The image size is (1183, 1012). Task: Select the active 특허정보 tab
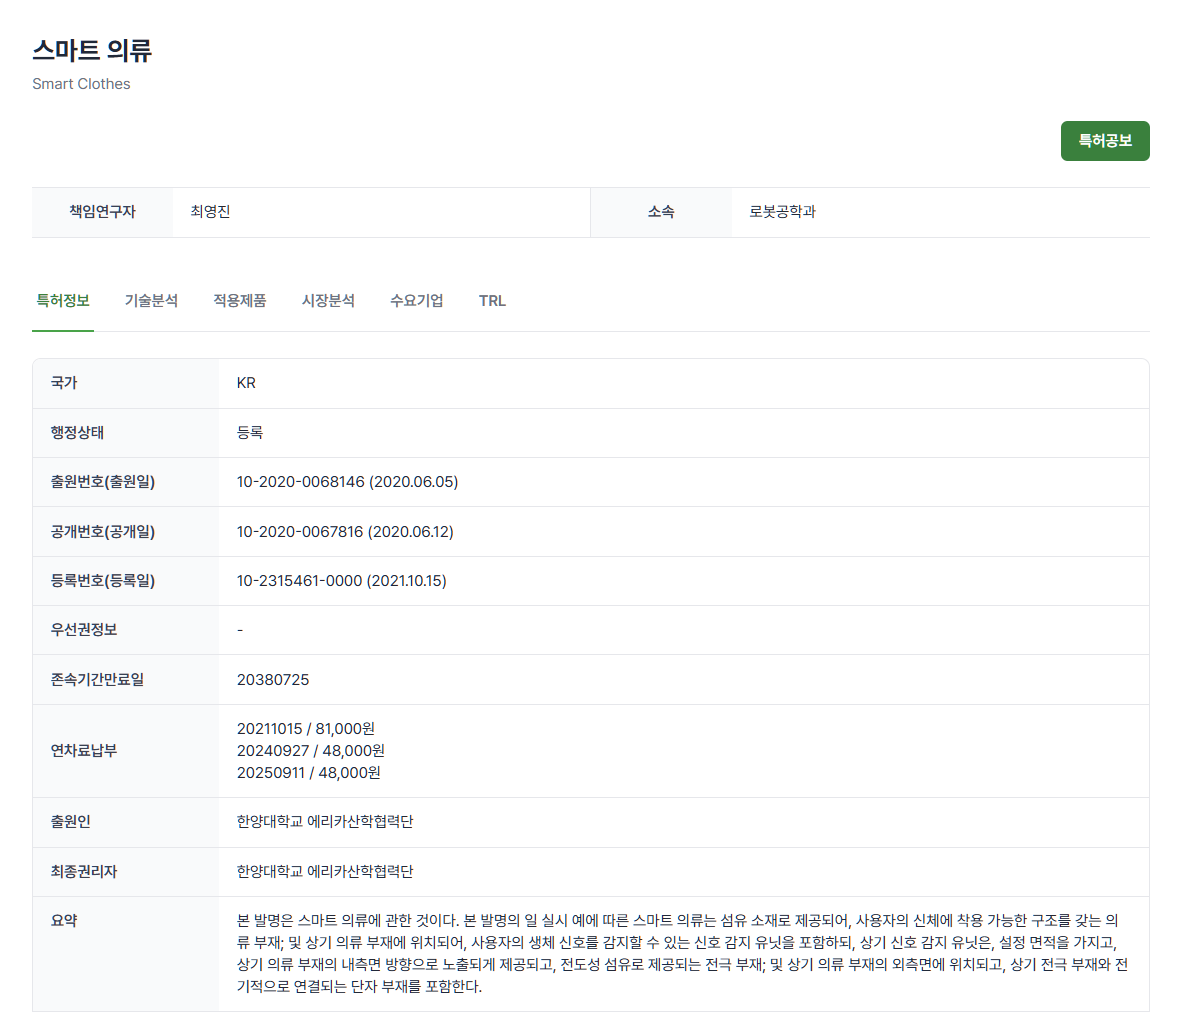63,300
